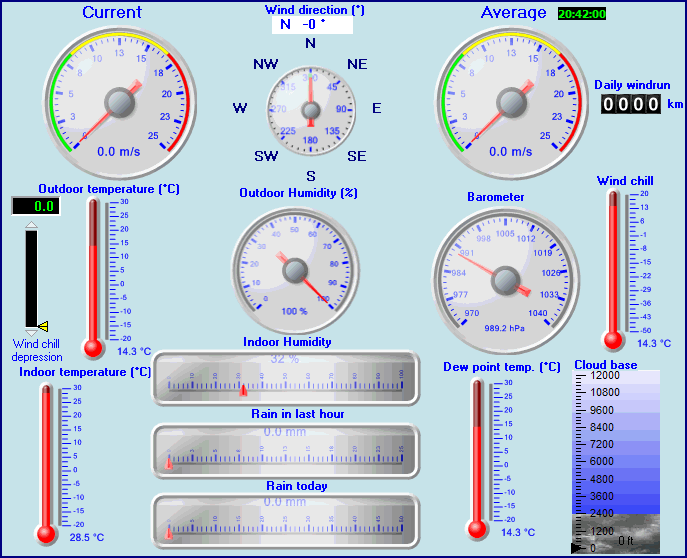Click the red pointer on Rain today scale
Screen dimensions: 687x558
pyautogui.click(x=169, y=533)
